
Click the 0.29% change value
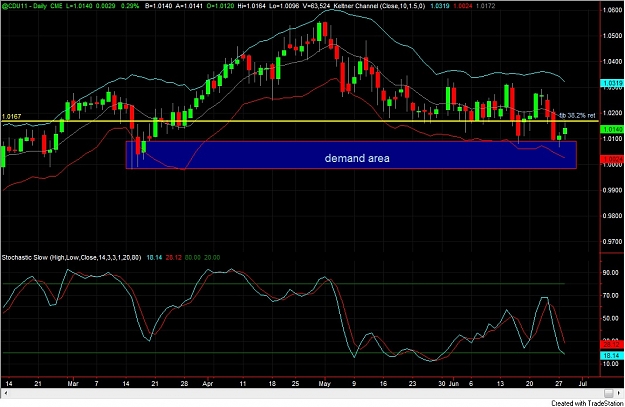point(130,6)
